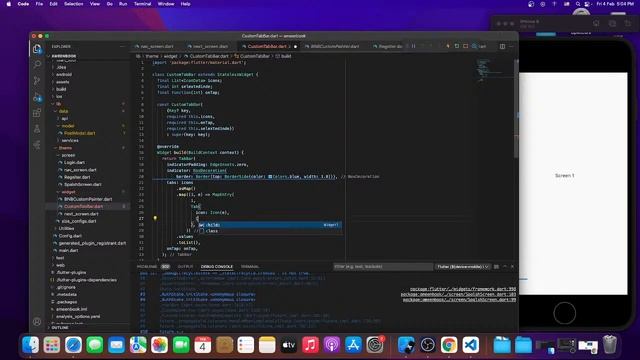Open size_configs.dart in the Explorer
Viewport: 640px width, 360px height.
click(x=78, y=221)
